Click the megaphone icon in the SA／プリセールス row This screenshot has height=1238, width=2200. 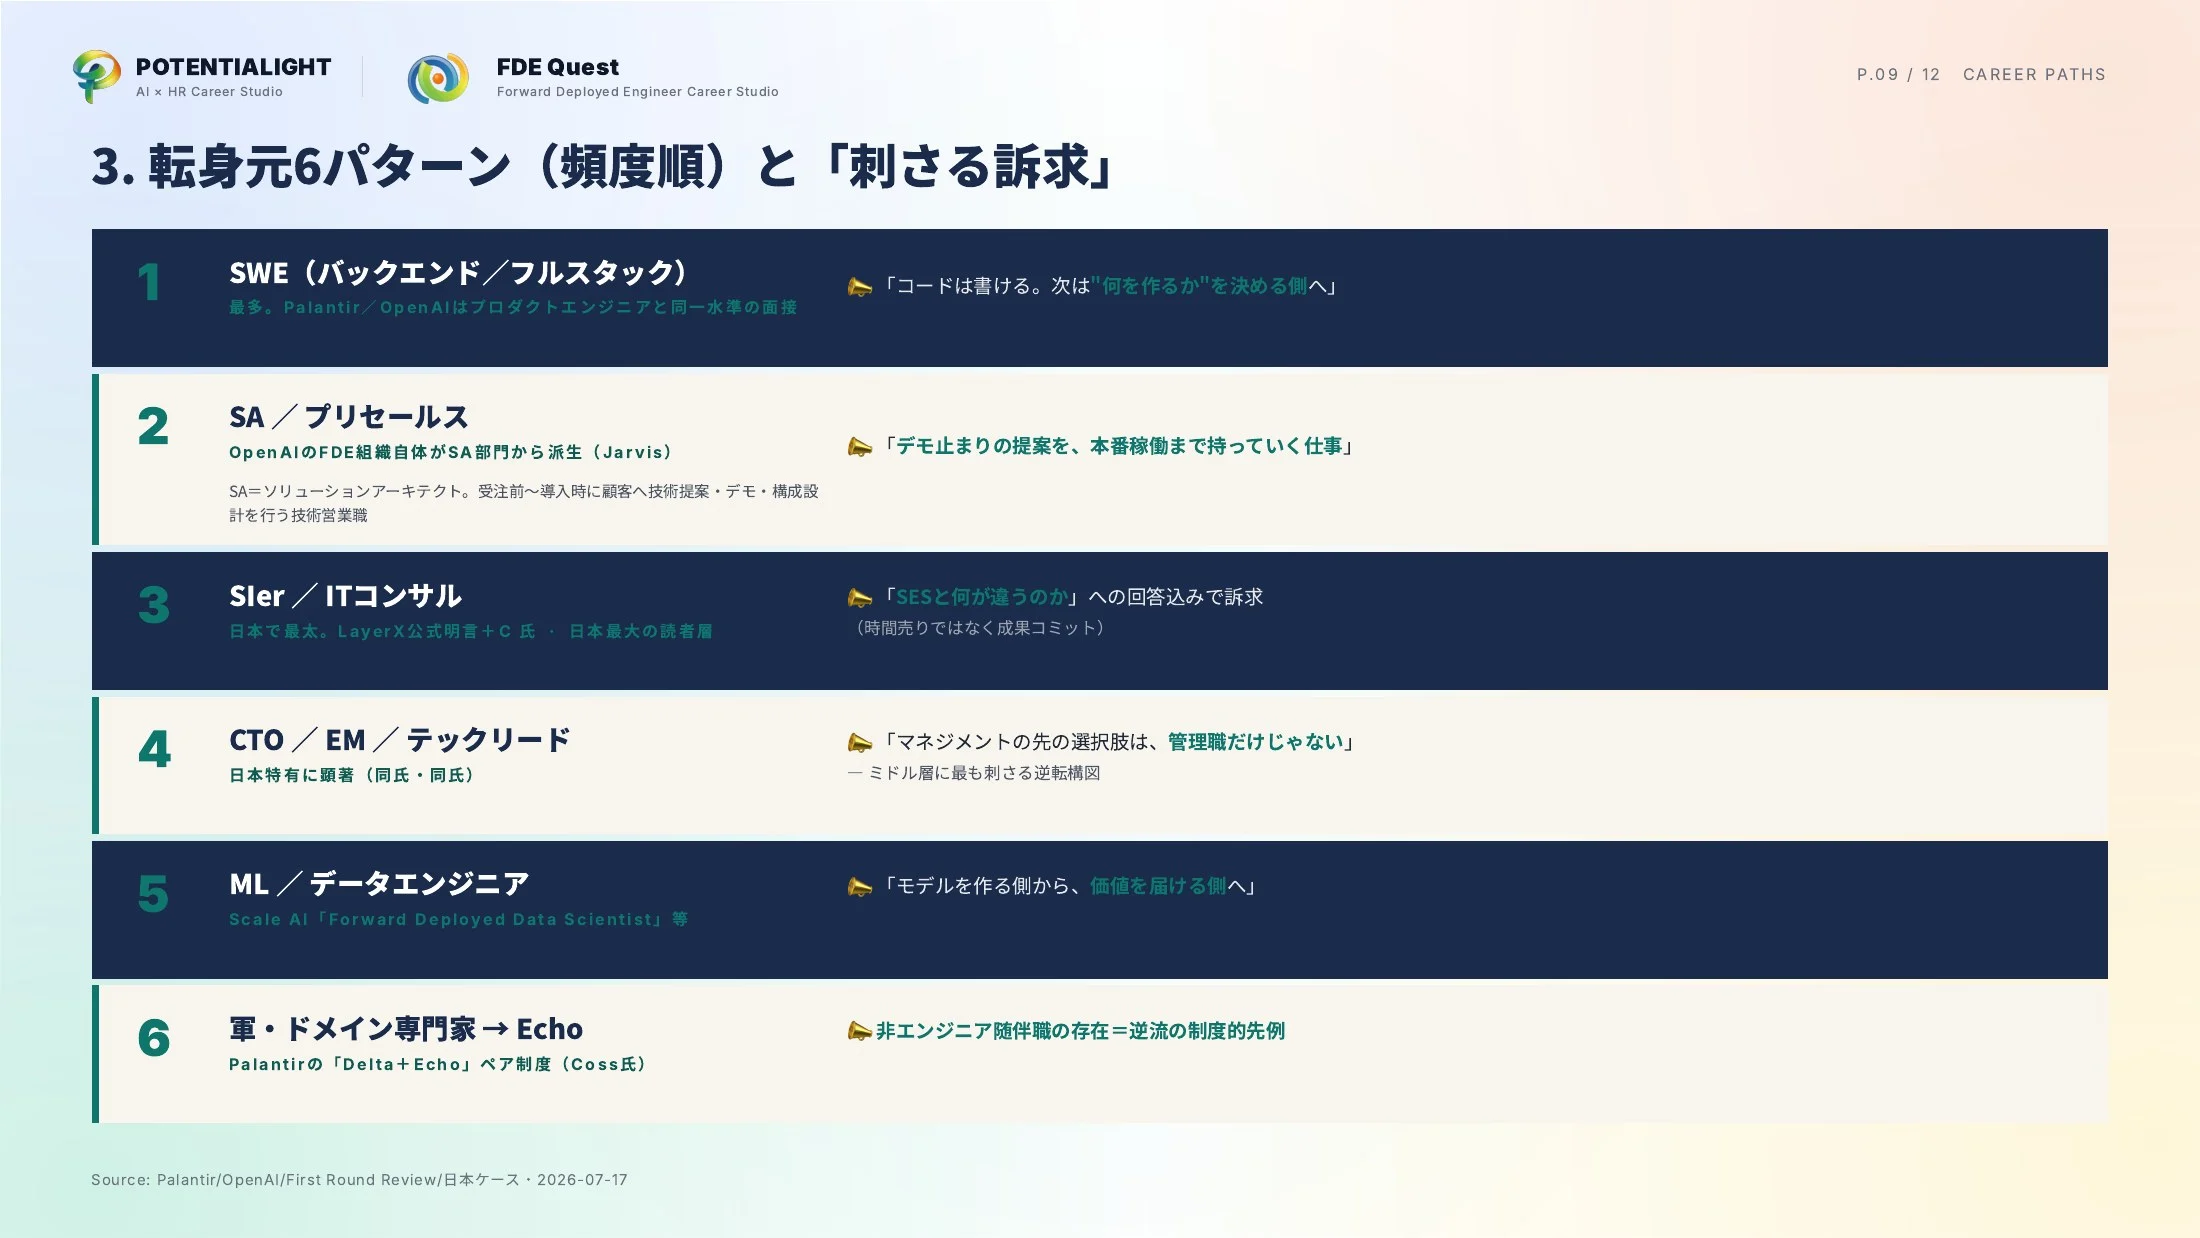(x=860, y=447)
